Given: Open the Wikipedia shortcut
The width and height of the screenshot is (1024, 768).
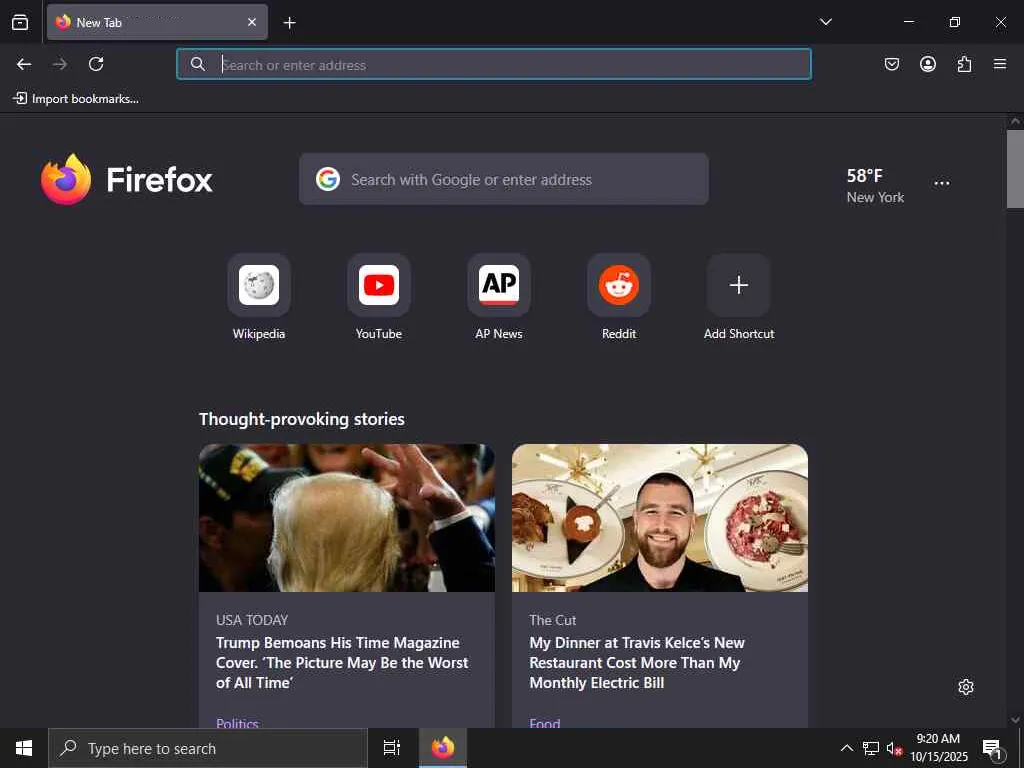Looking at the screenshot, I should (x=259, y=298).
